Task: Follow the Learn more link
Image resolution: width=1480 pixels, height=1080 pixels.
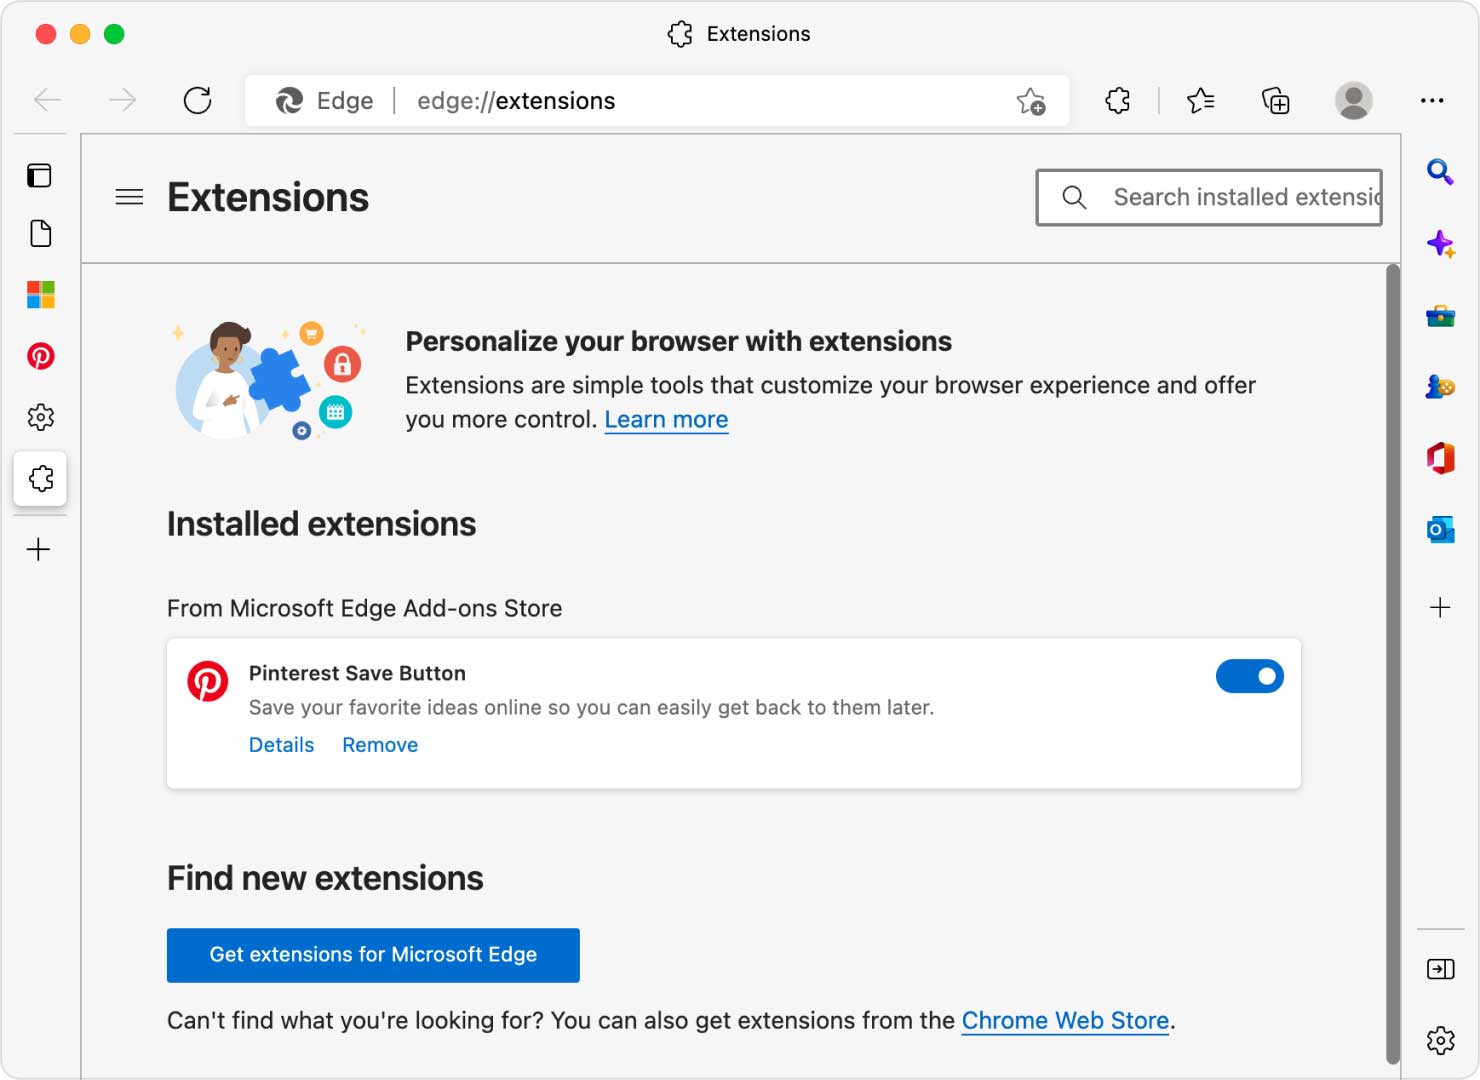Action: [x=666, y=420]
